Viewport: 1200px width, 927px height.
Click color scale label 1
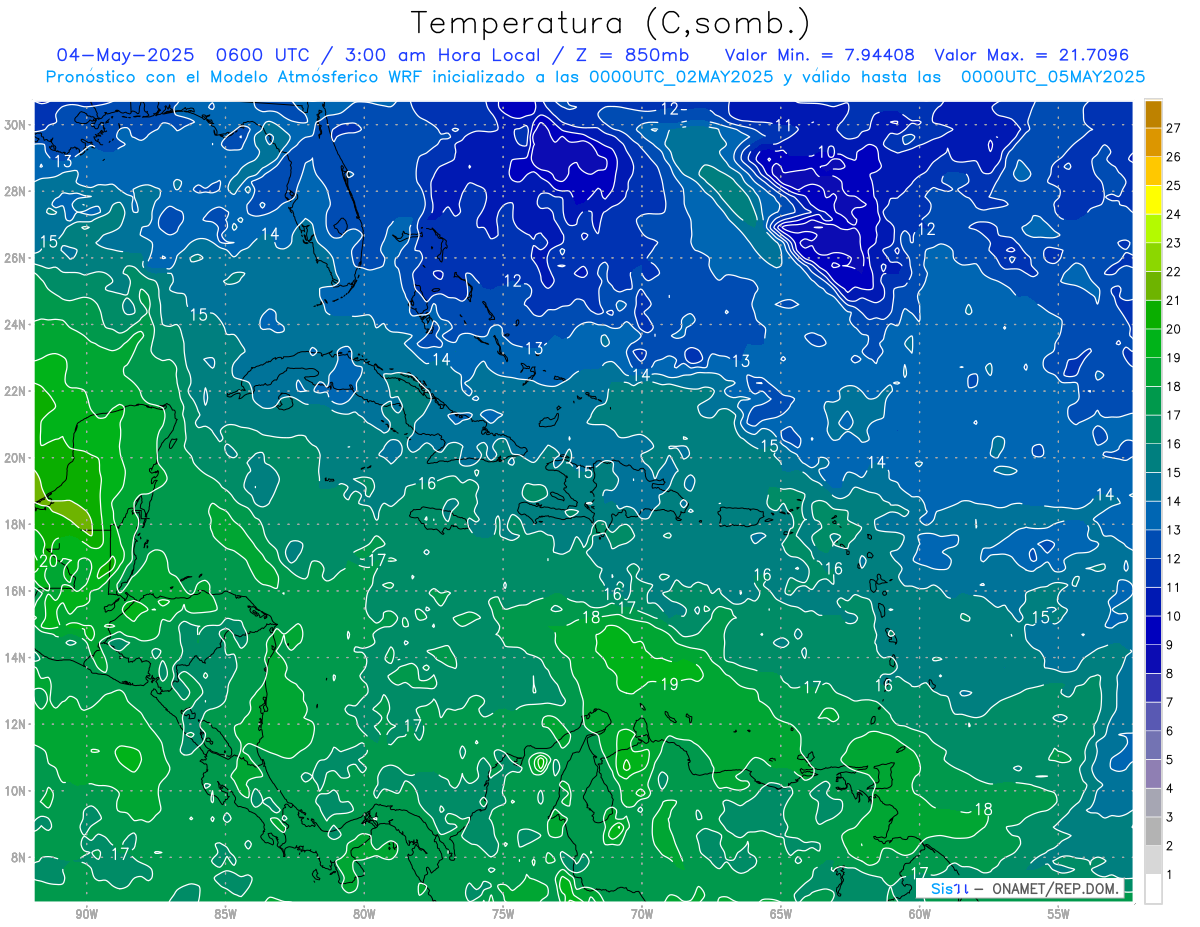coord(1170,875)
